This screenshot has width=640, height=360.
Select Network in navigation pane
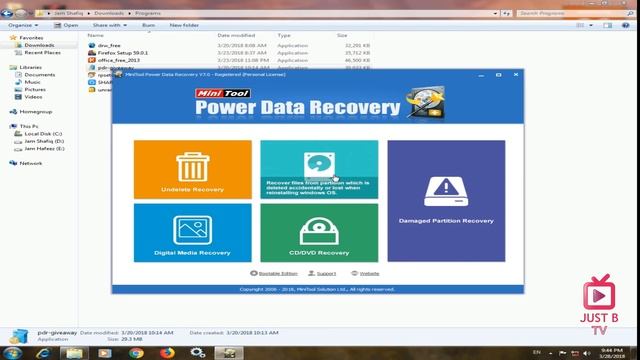31,163
